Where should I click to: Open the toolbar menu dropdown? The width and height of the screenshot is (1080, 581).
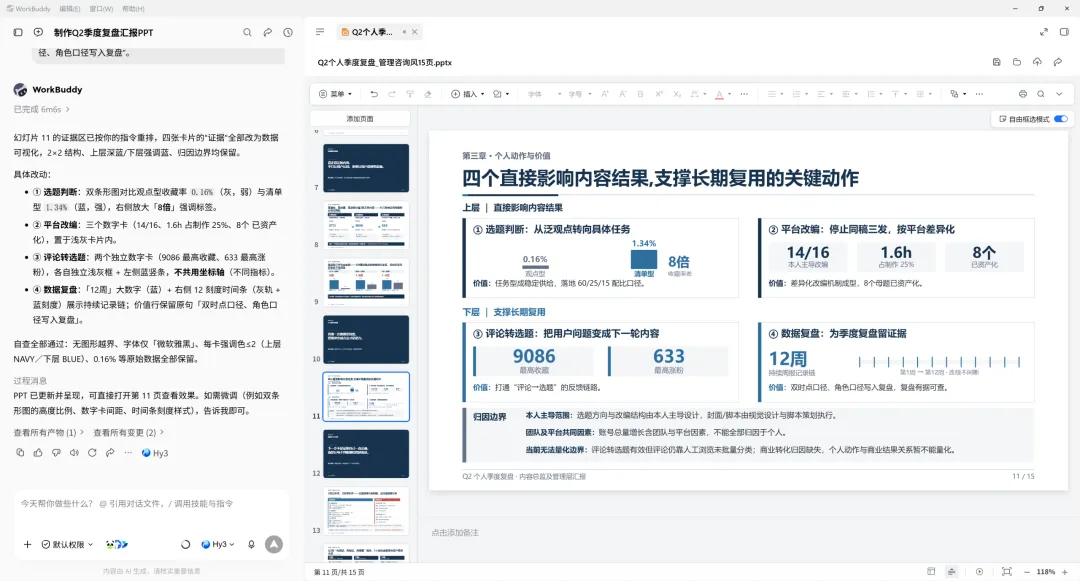pyautogui.click(x=335, y=94)
